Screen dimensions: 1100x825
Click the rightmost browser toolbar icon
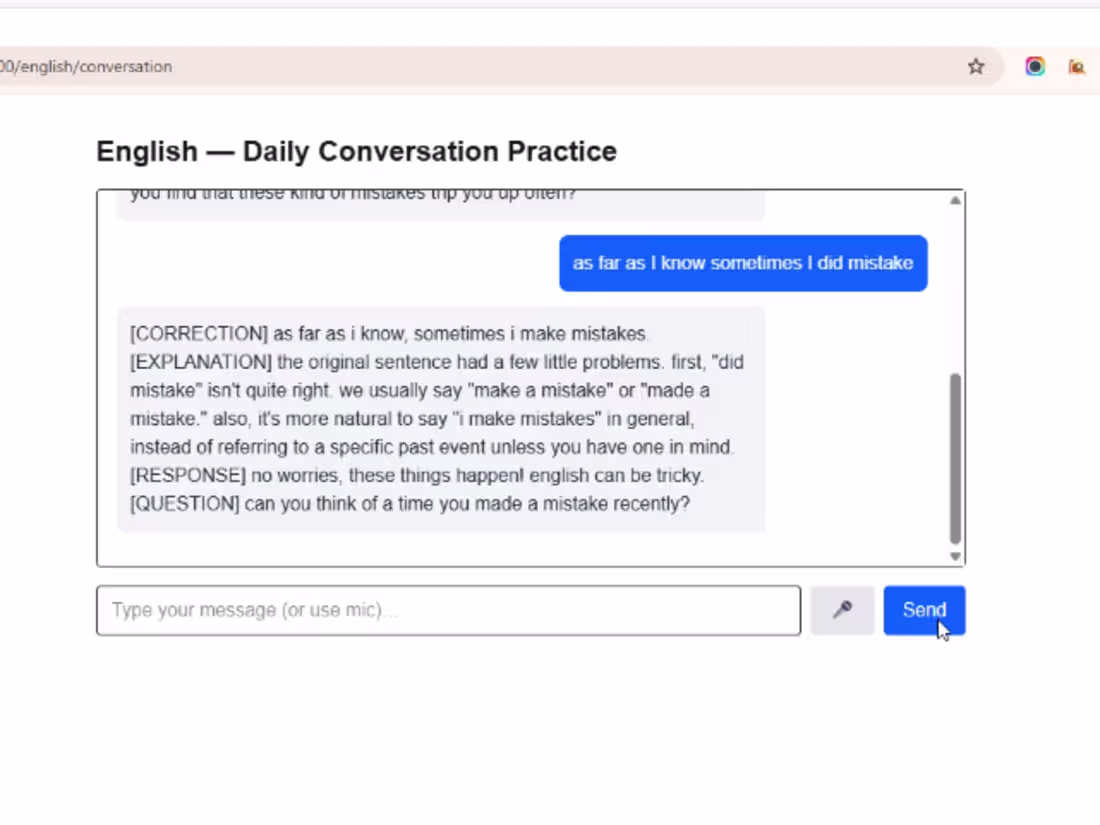(1077, 66)
